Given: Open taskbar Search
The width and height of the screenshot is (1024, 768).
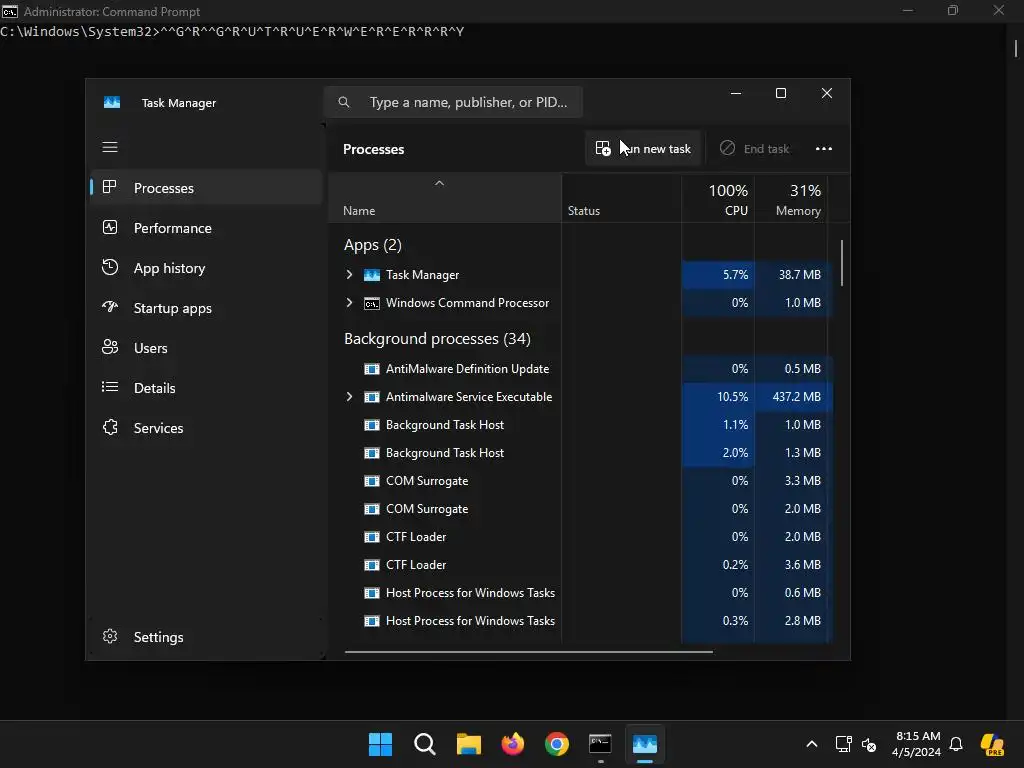Looking at the screenshot, I should tap(424, 744).
